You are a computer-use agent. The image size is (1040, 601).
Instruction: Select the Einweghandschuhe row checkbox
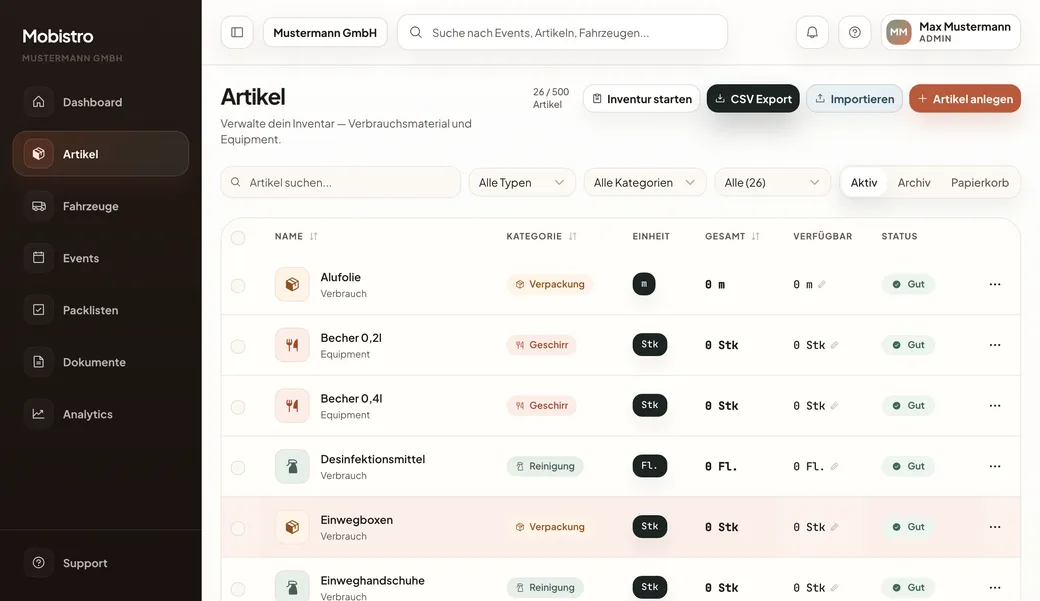click(x=238, y=589)
